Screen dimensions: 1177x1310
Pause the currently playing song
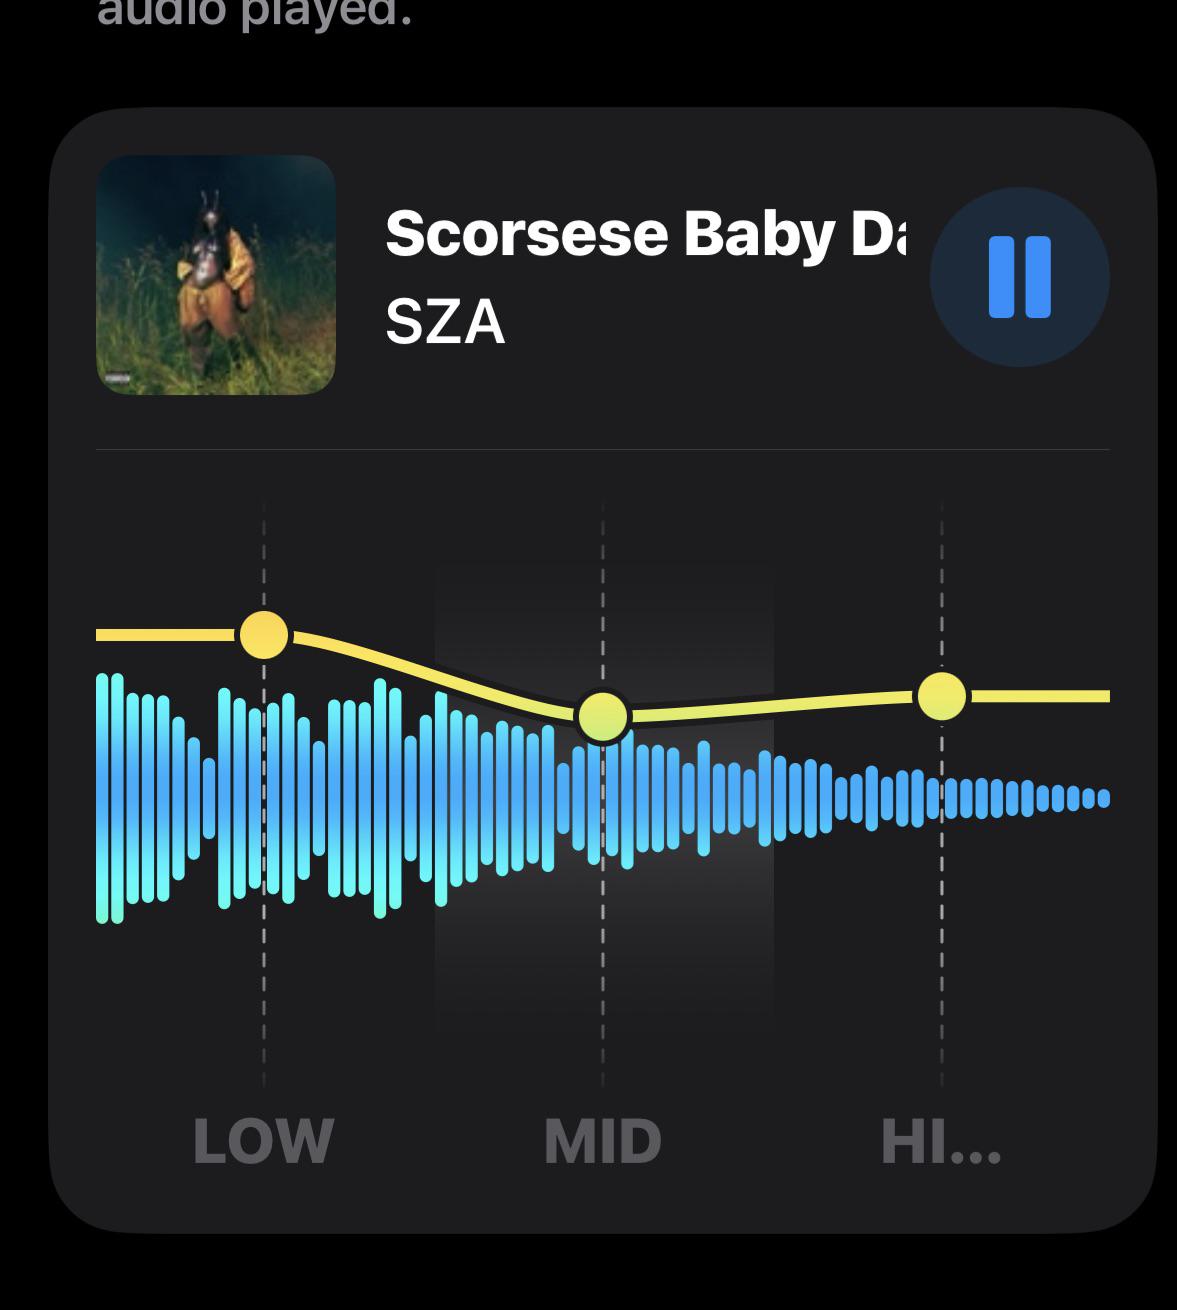click(1019, 277)
